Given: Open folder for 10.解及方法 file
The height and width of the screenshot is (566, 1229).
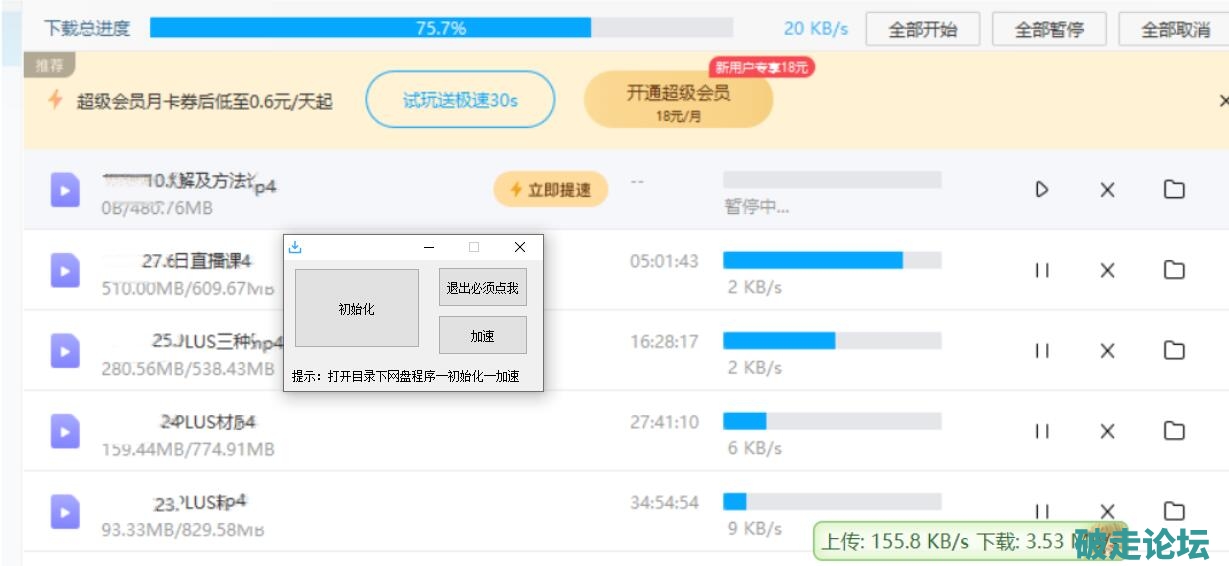Looking at the screenshot, I should click(x=1174, y=189).
